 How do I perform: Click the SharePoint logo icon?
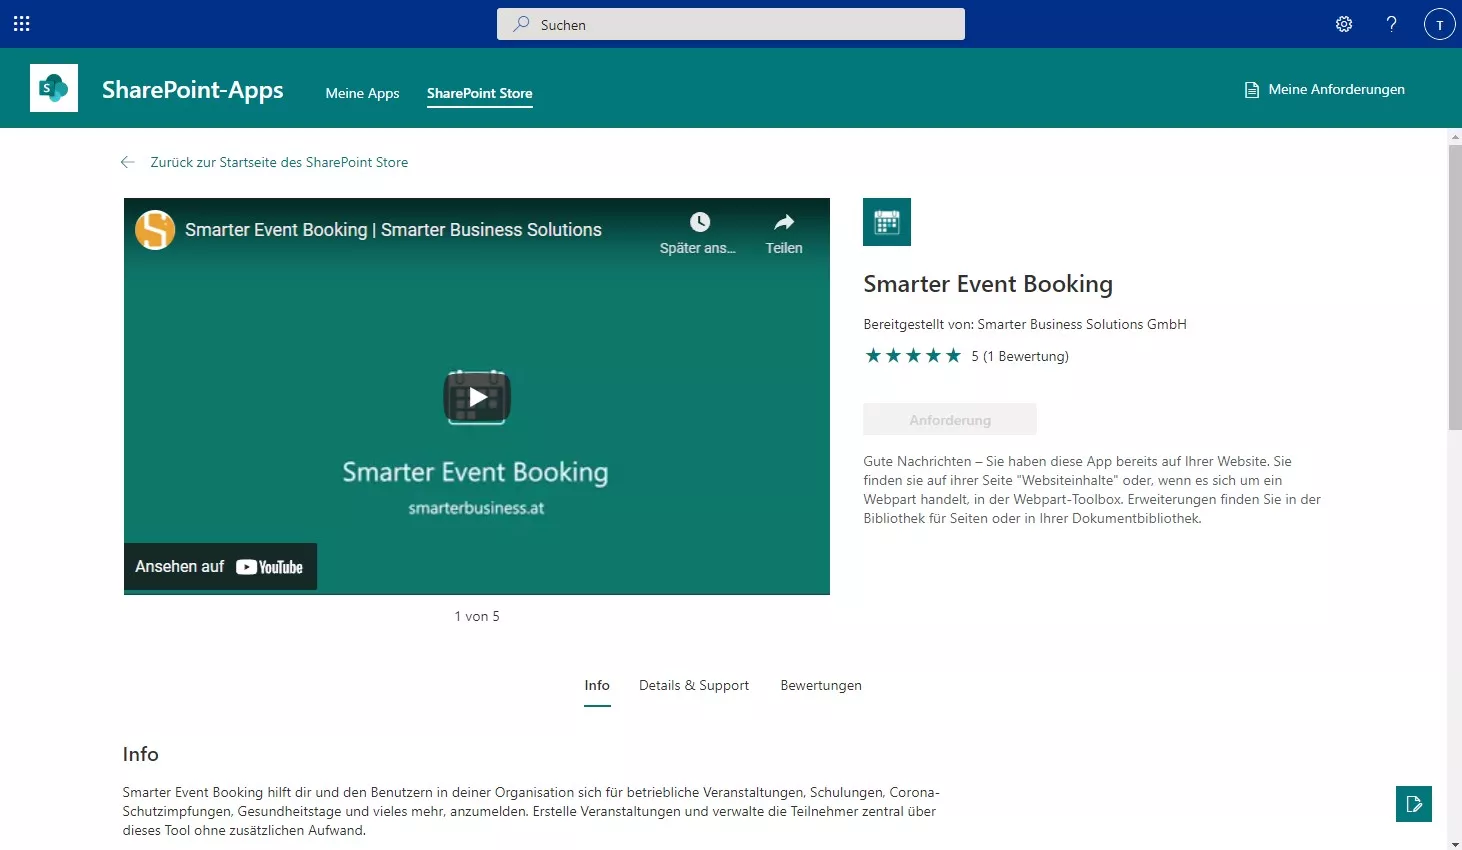point(53,87)
